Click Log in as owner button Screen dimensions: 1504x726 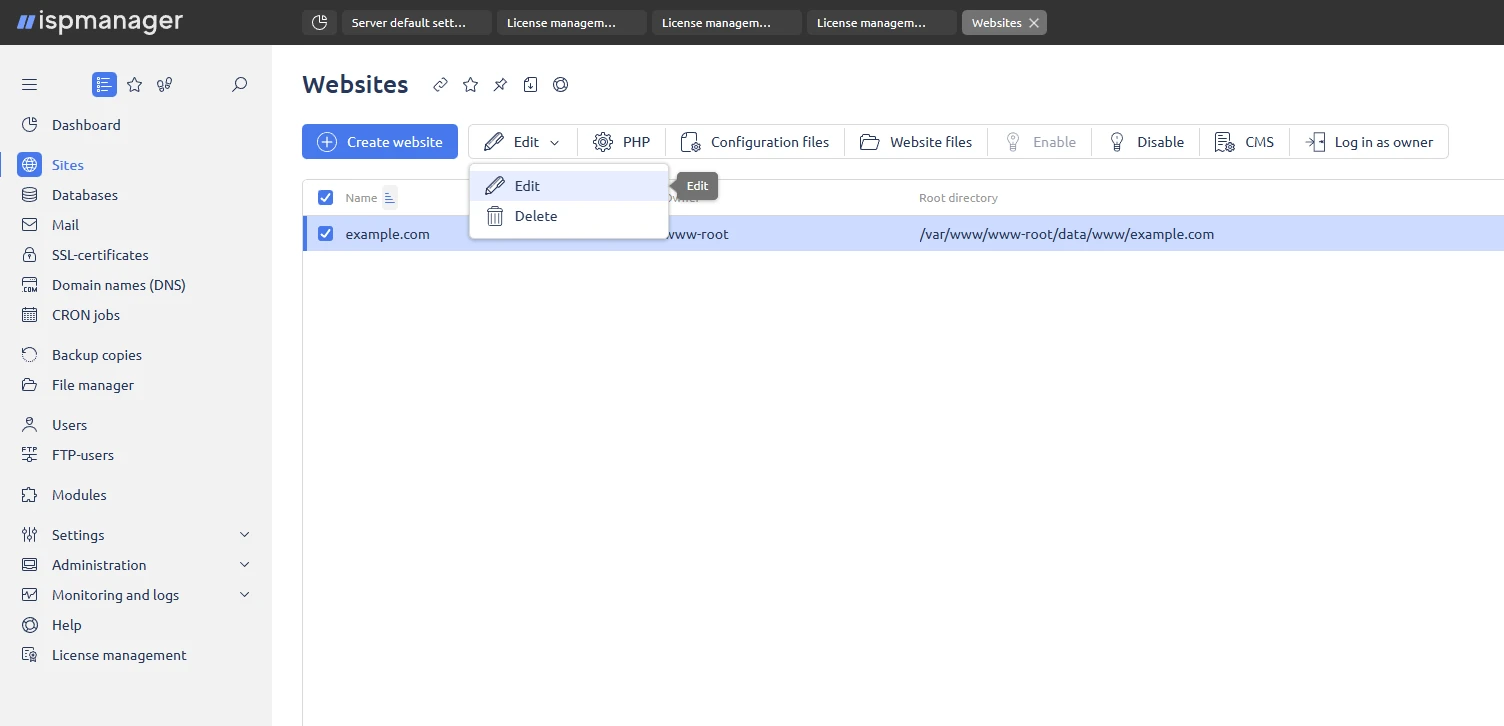click(1369, 142)
